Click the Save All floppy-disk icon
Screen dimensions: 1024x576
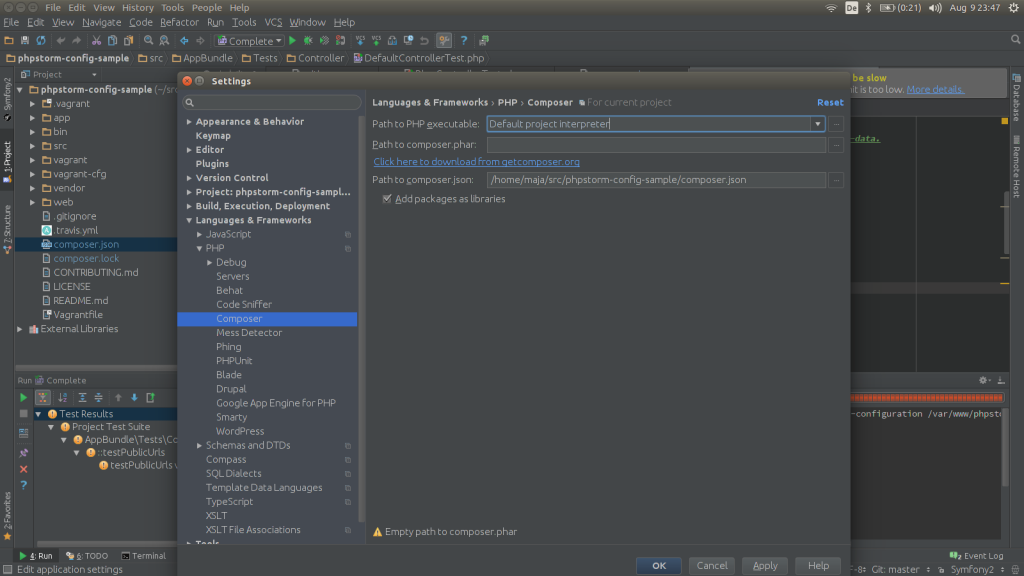[25, 40]
